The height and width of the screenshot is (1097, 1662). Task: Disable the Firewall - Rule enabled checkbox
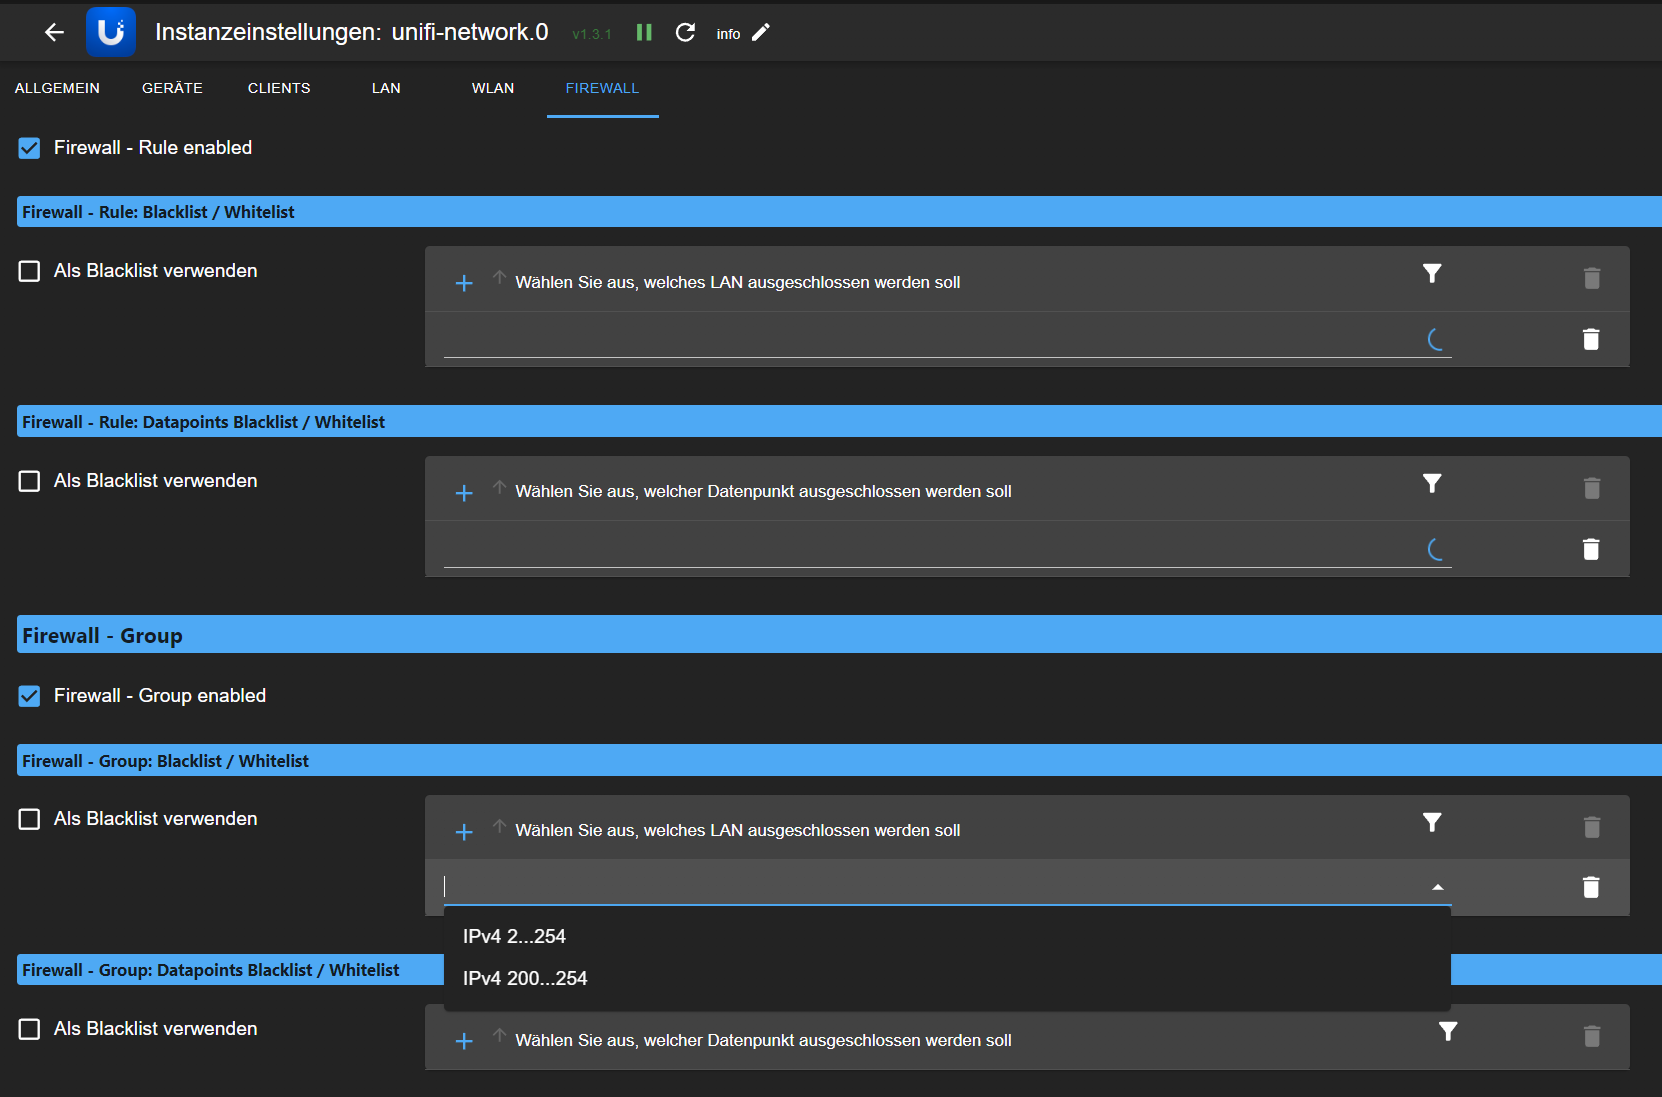click(x=30, y=148)
